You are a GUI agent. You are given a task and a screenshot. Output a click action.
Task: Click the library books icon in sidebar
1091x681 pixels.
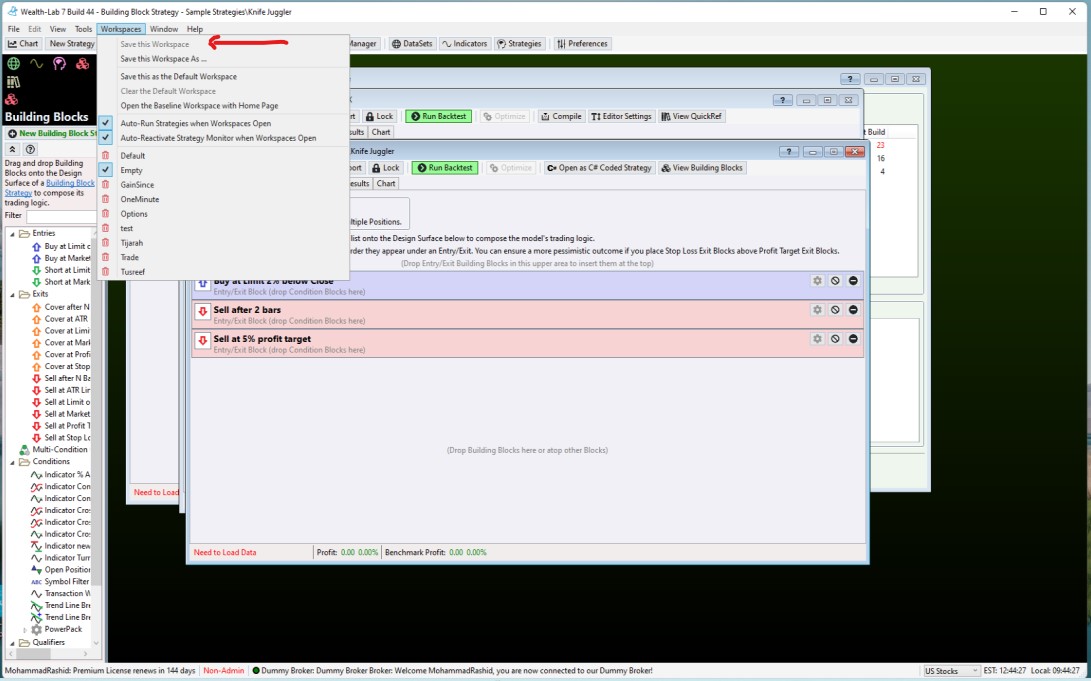click(x=13, y=82)
